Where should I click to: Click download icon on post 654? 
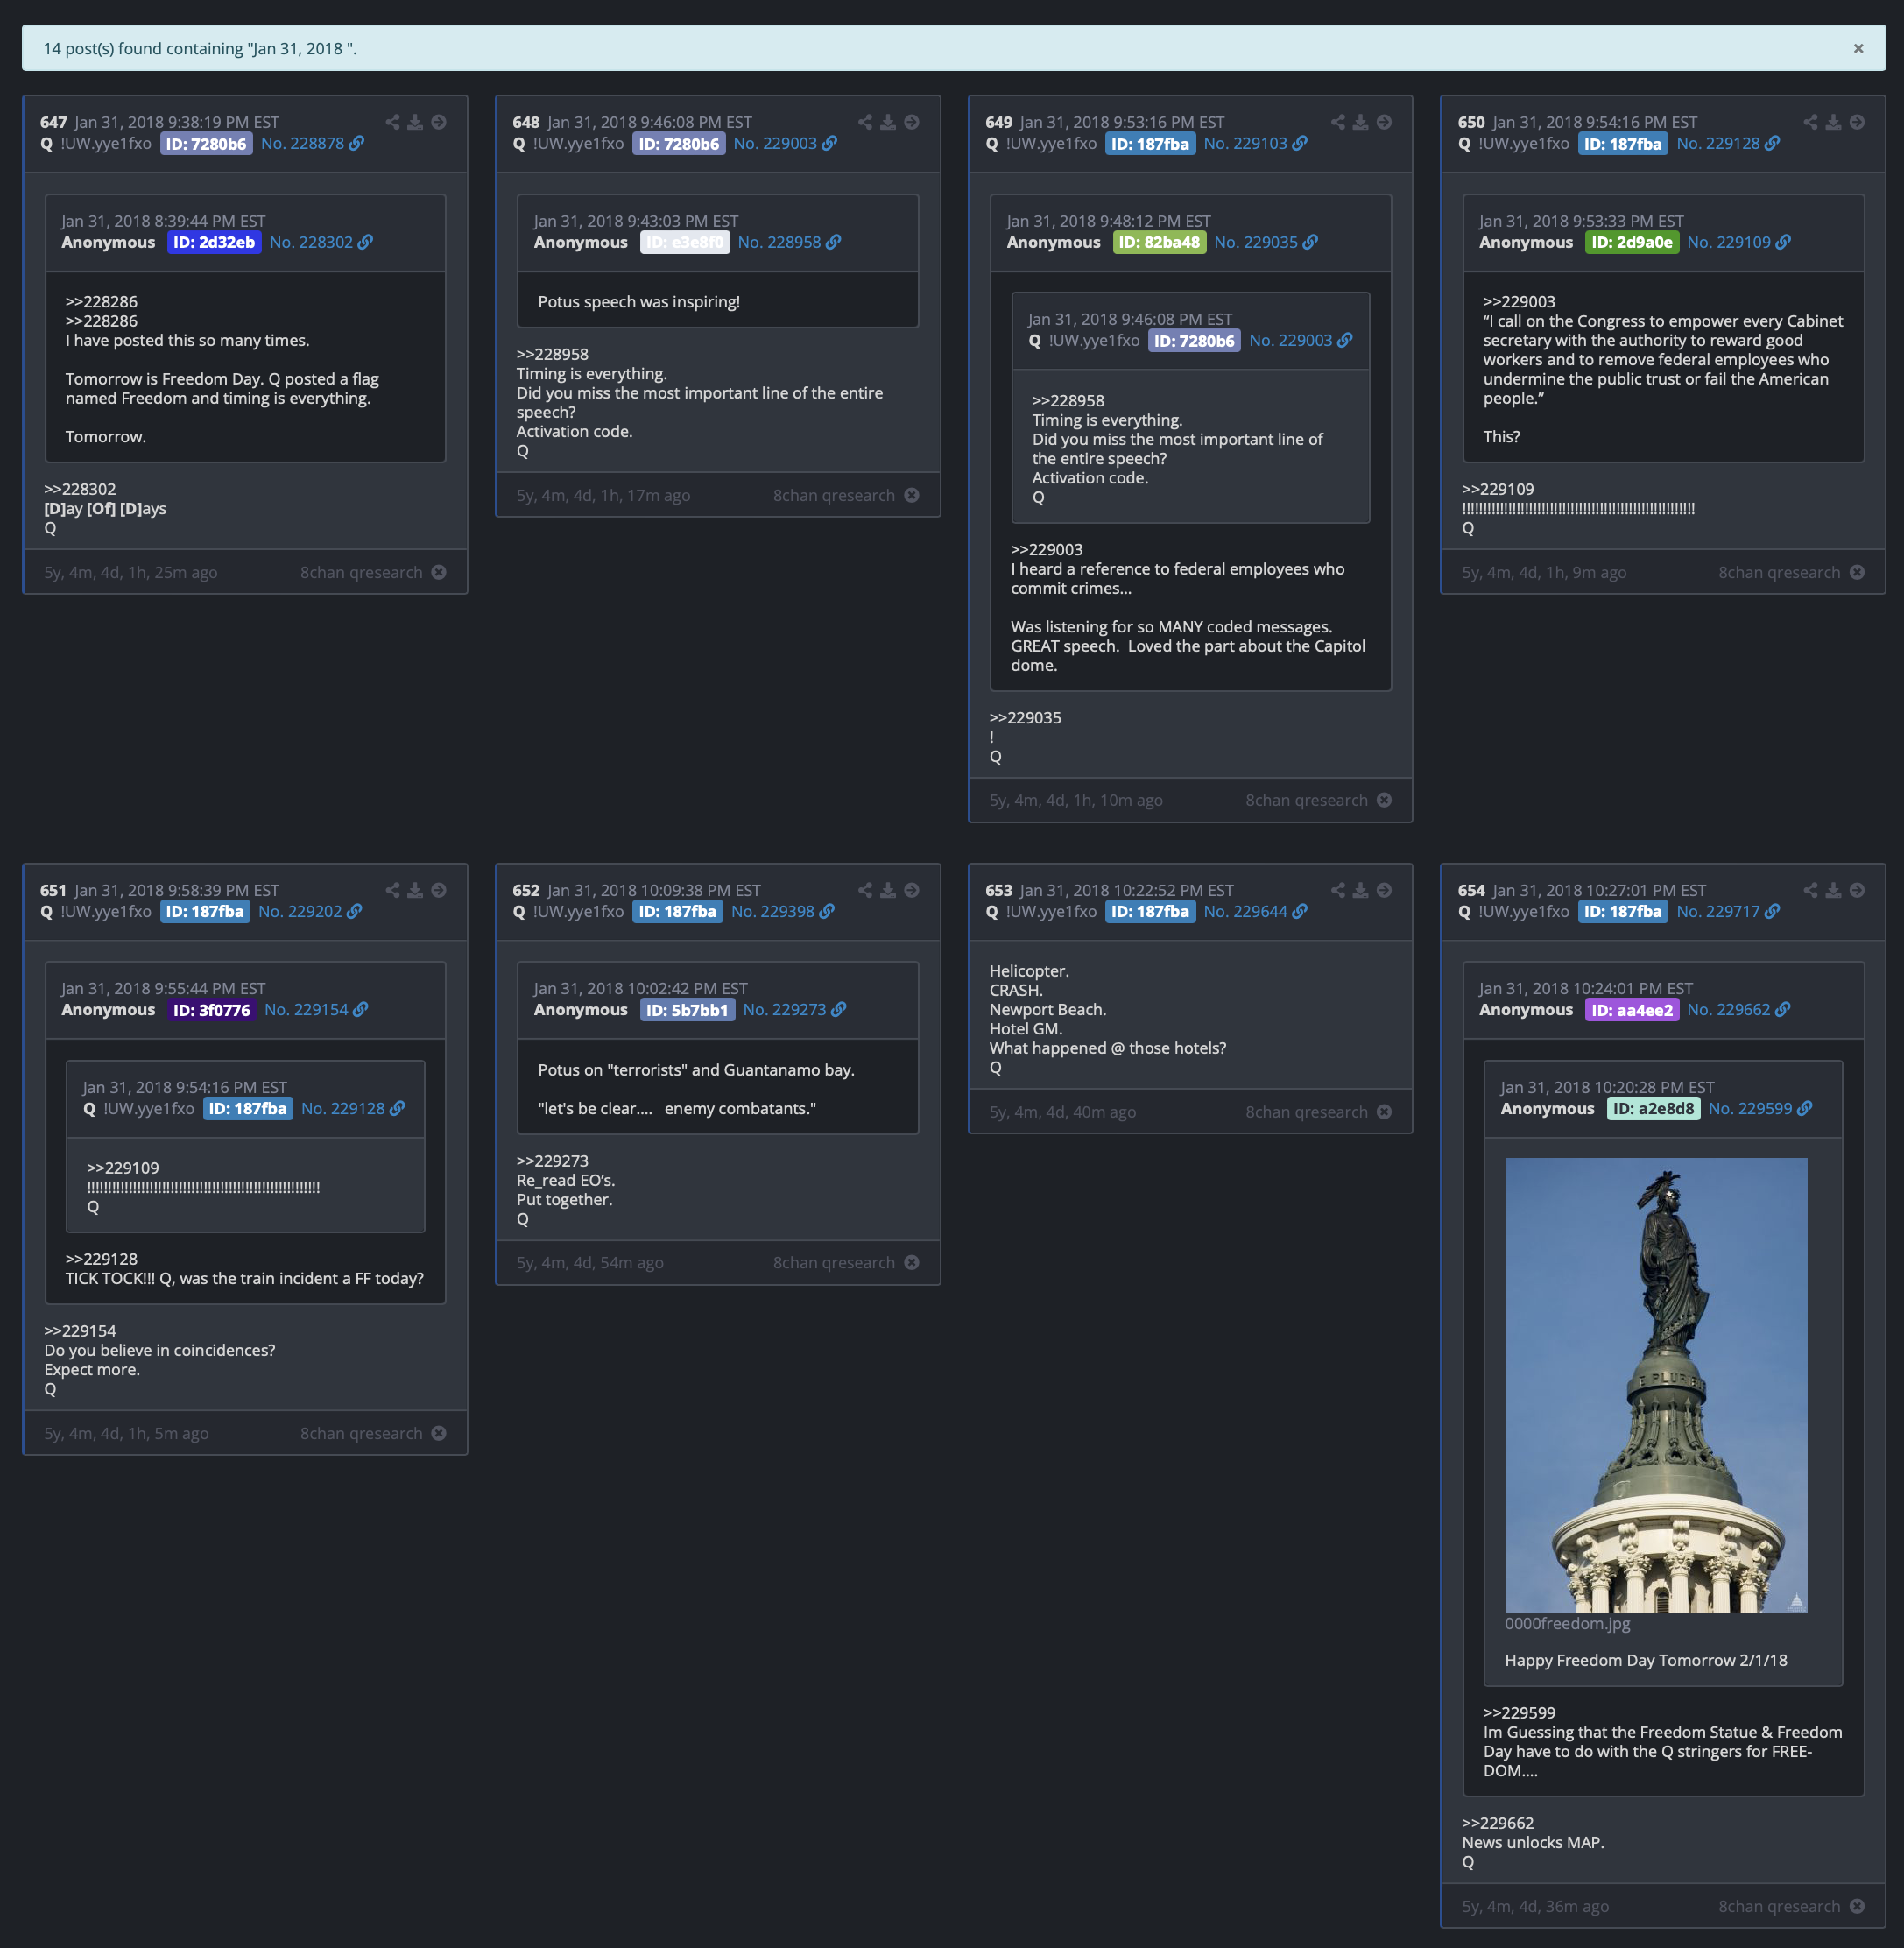tap(1833, 890)
